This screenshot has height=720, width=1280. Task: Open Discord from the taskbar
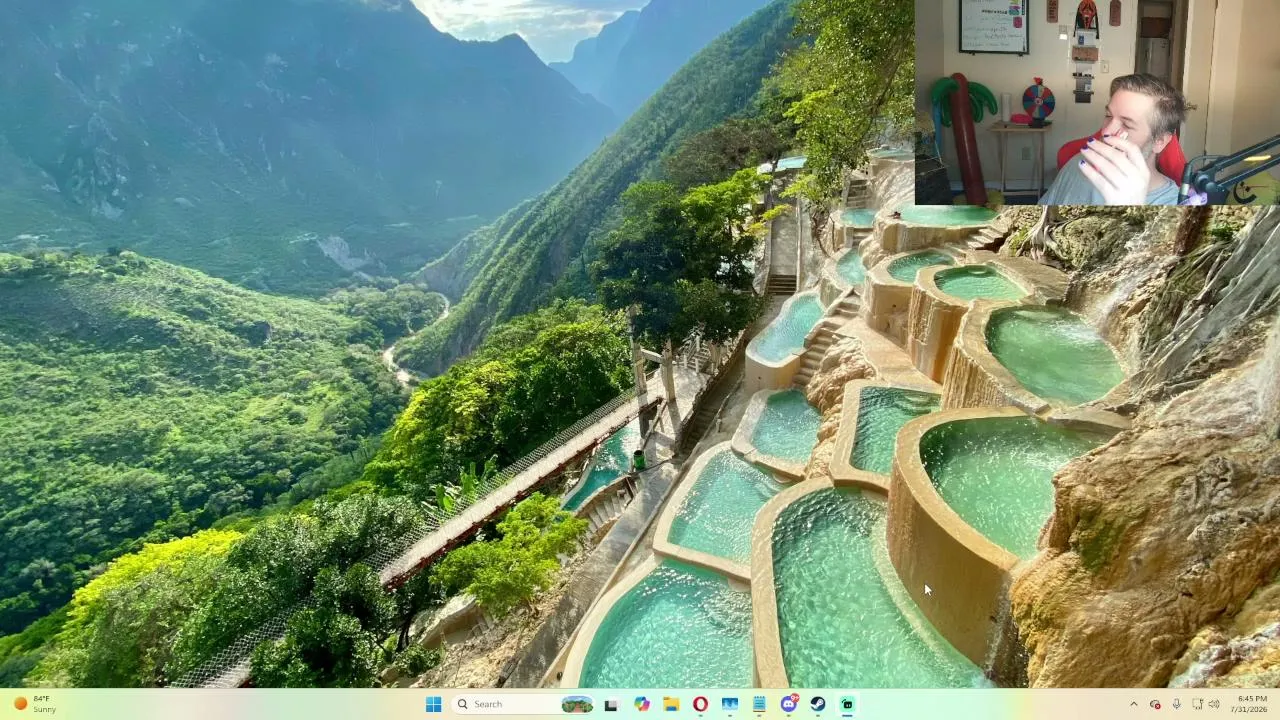pos(789,704)
